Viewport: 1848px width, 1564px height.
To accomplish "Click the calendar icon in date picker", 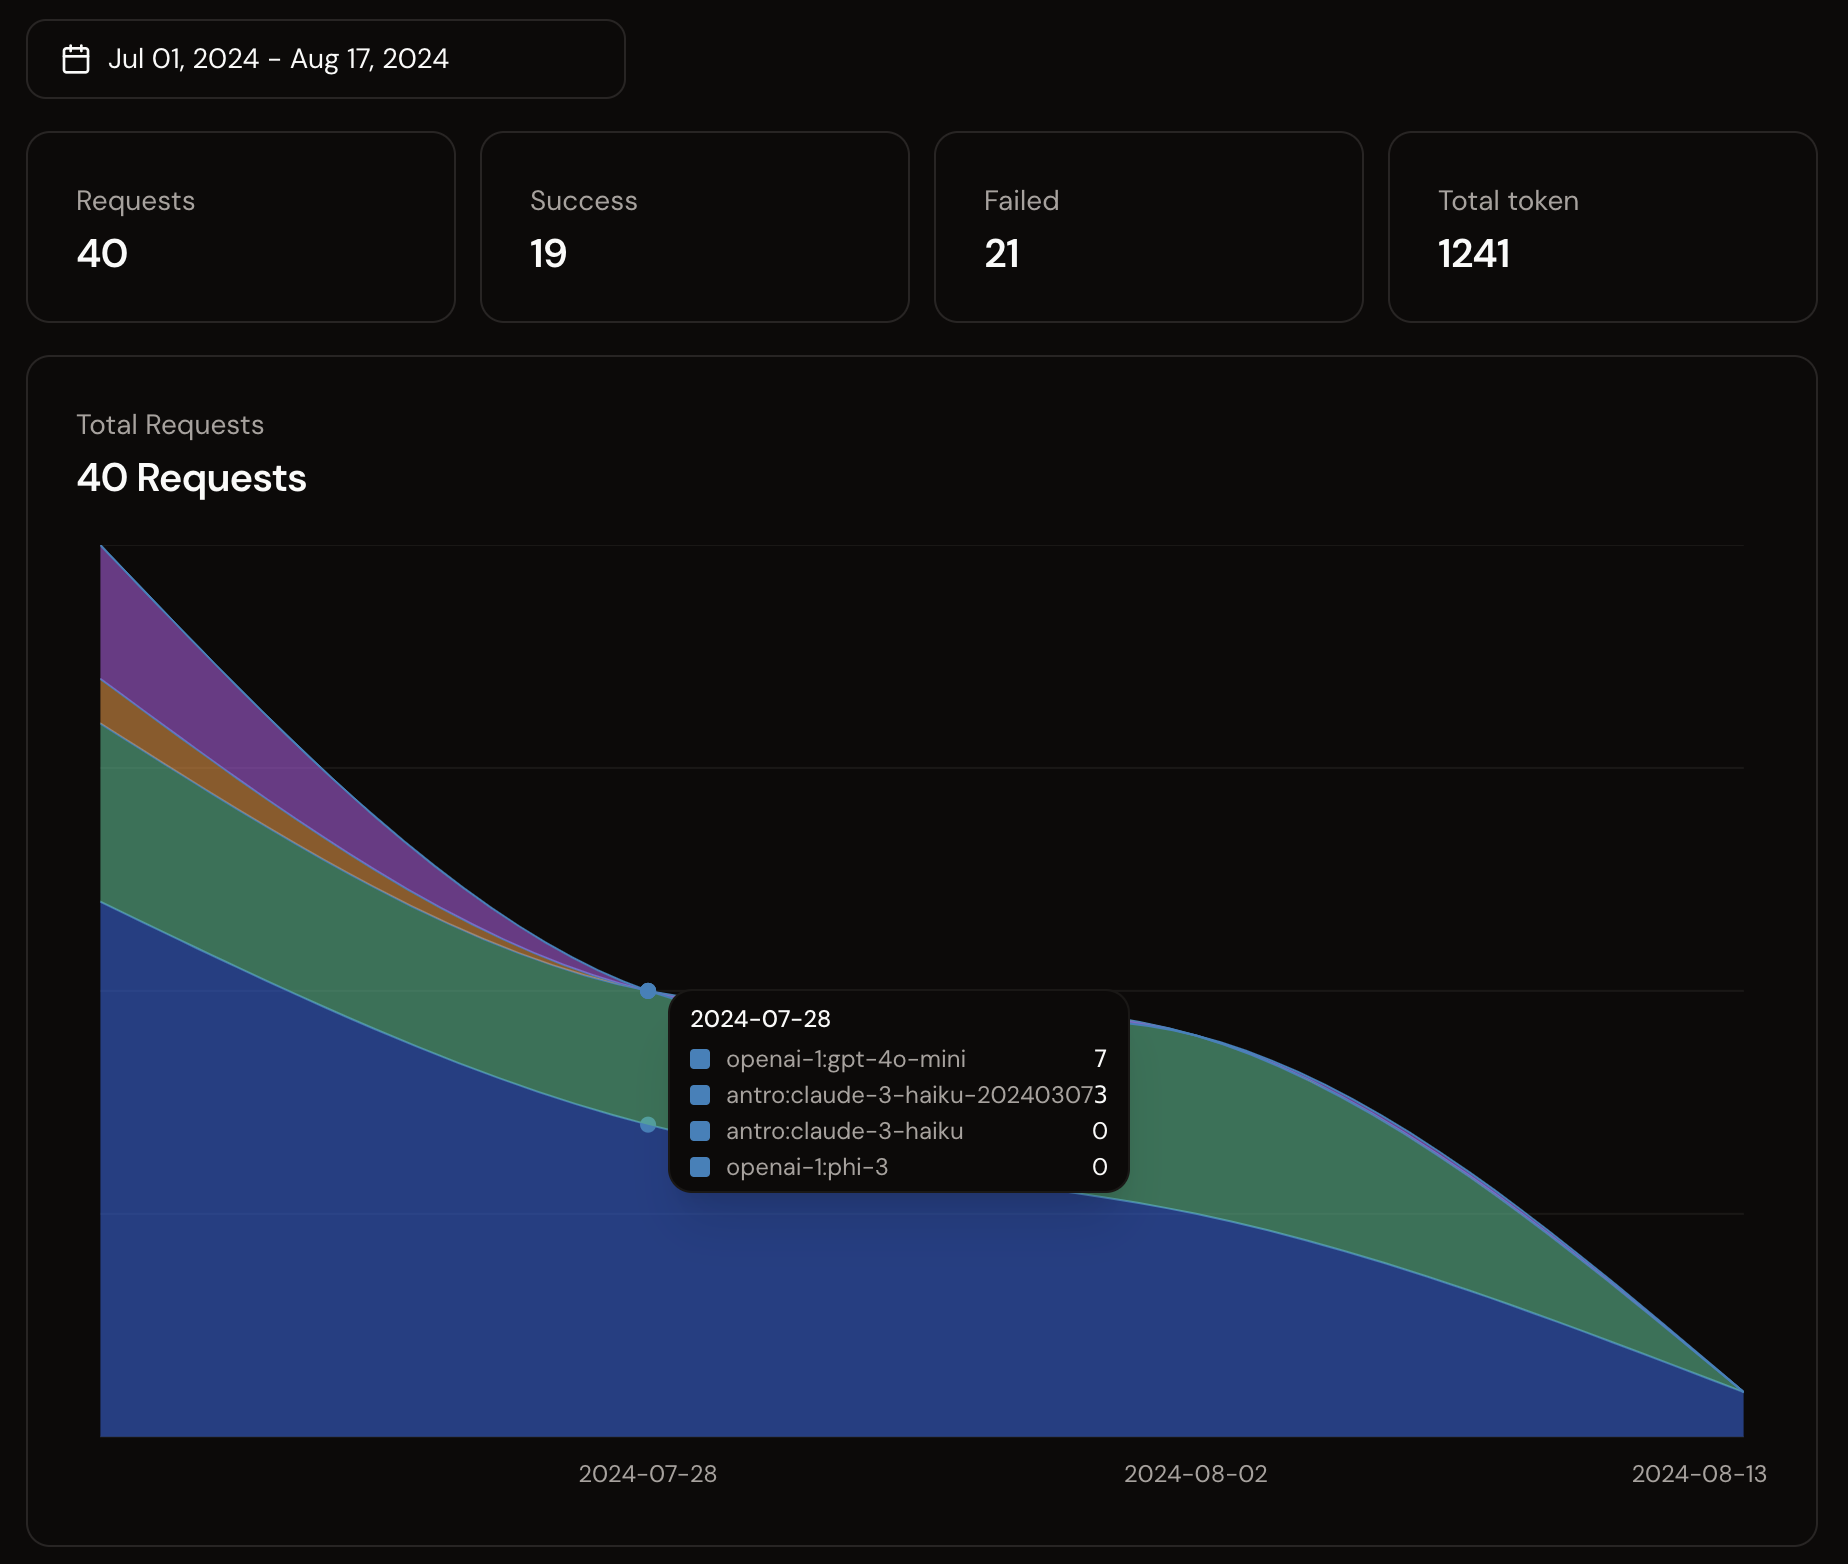I will tap(76, 59).
